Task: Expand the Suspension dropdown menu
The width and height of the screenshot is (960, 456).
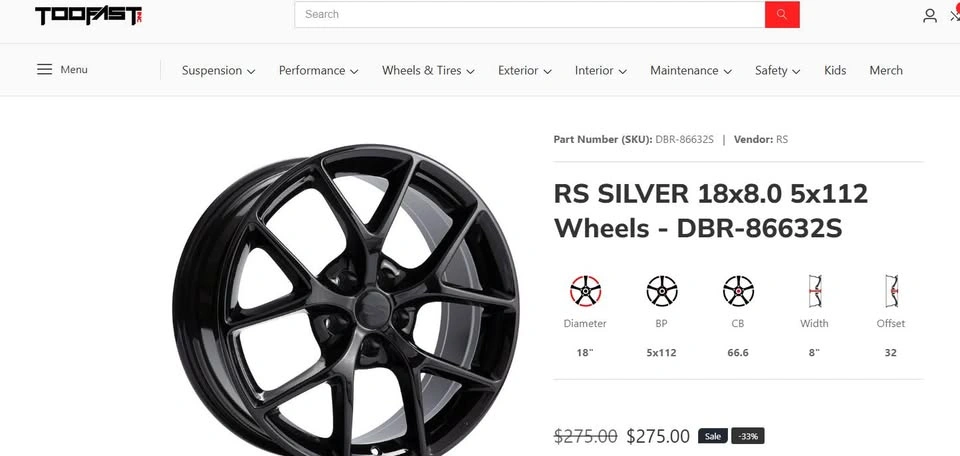Action: (x=219, y=70)
